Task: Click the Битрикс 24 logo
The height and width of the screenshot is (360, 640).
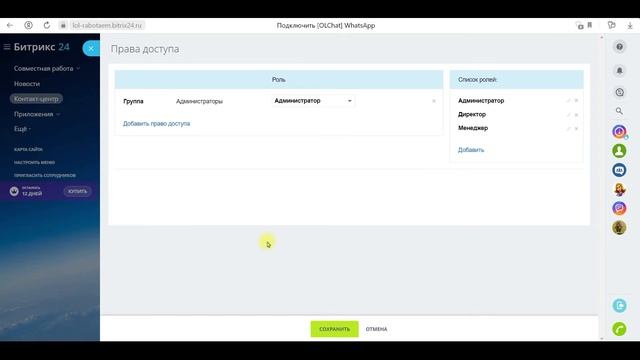Action: [x=42, y=47]
